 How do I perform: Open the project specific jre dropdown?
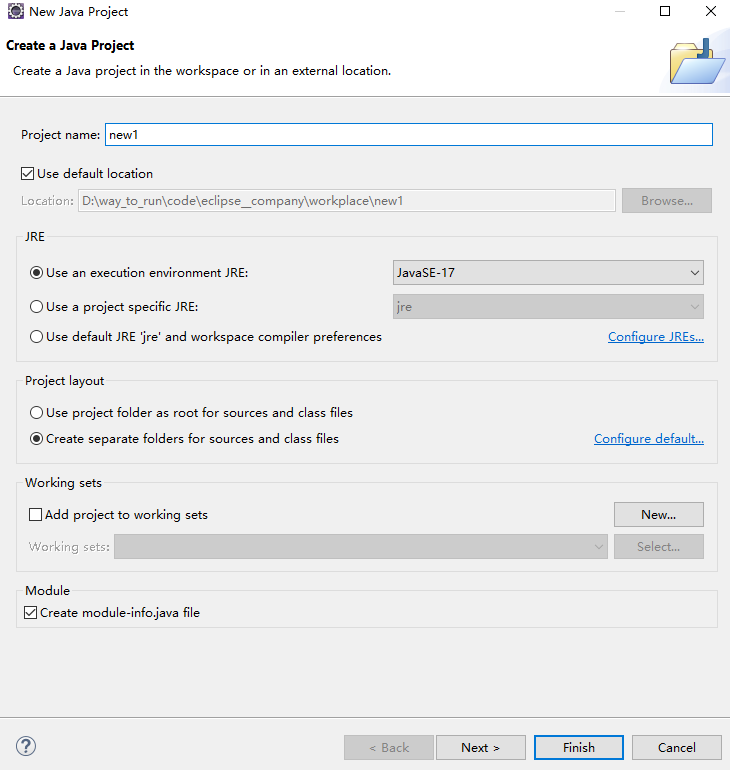[x=548, y=307]
